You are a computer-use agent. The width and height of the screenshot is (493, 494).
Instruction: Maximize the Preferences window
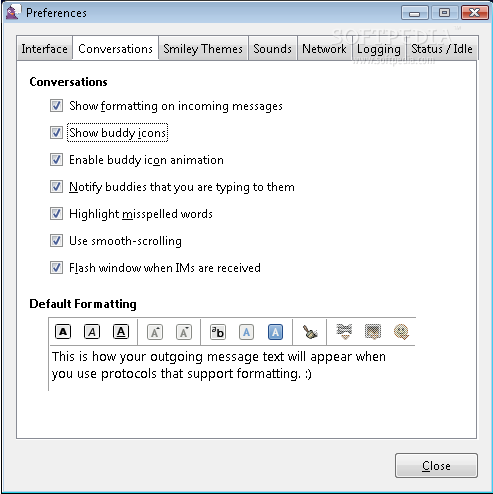444,13
